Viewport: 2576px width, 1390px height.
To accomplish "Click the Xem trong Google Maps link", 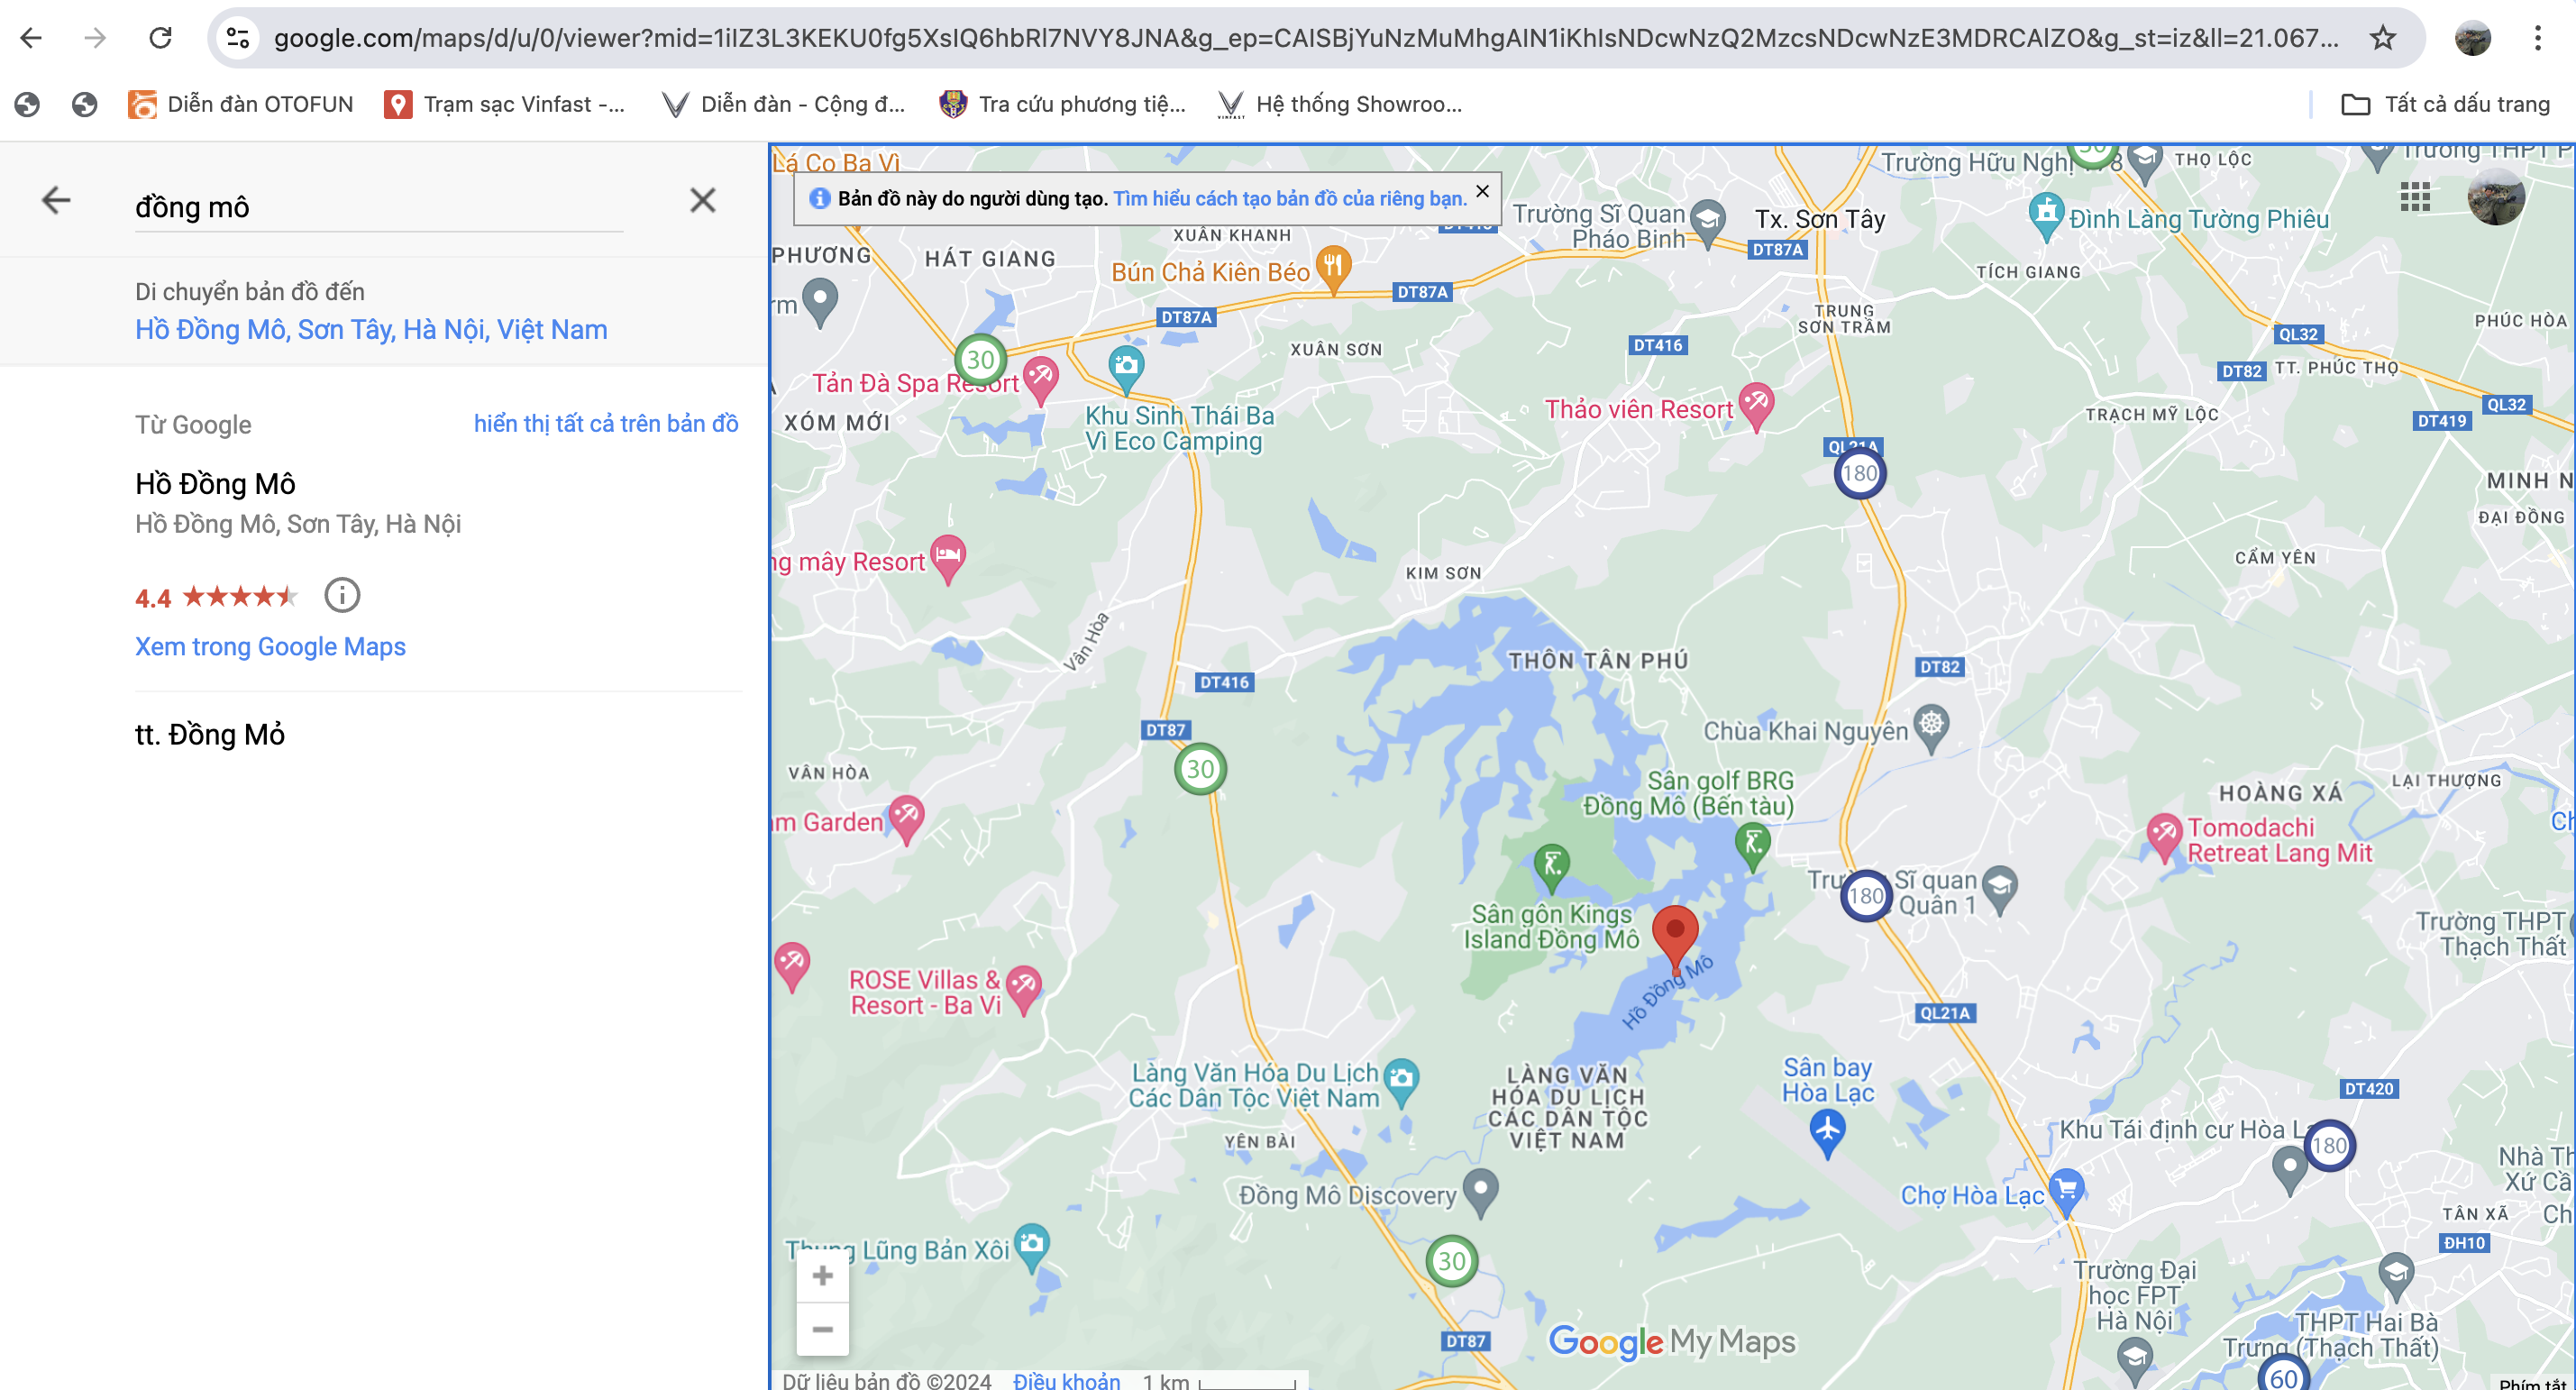I will (x=270, y=647).
